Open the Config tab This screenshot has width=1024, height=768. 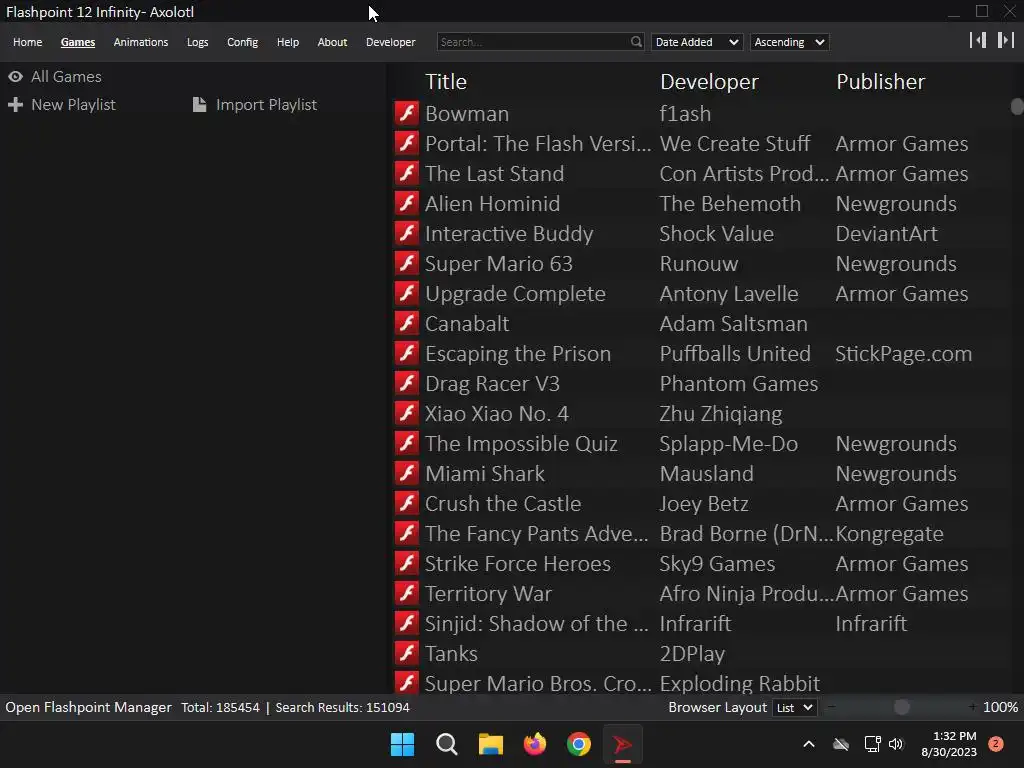tap(242, 42)
